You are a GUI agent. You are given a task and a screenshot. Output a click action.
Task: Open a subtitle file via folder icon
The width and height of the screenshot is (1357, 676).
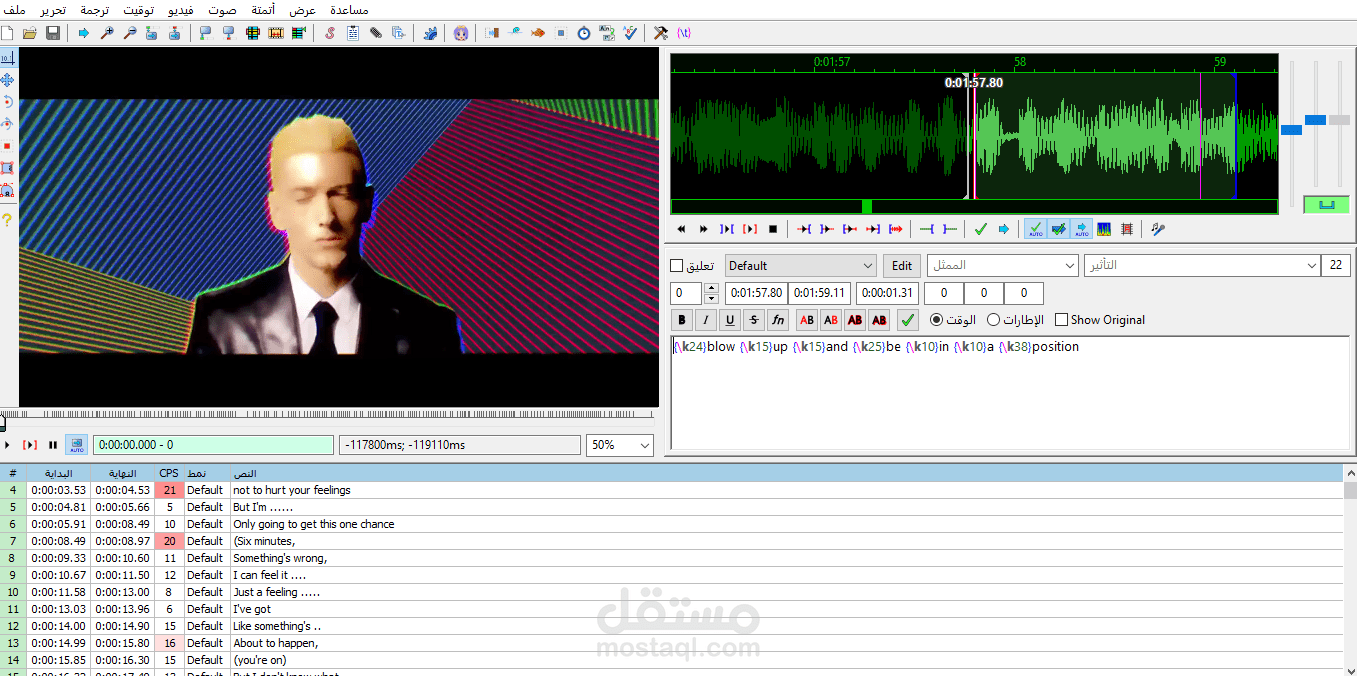coord(30,33)
